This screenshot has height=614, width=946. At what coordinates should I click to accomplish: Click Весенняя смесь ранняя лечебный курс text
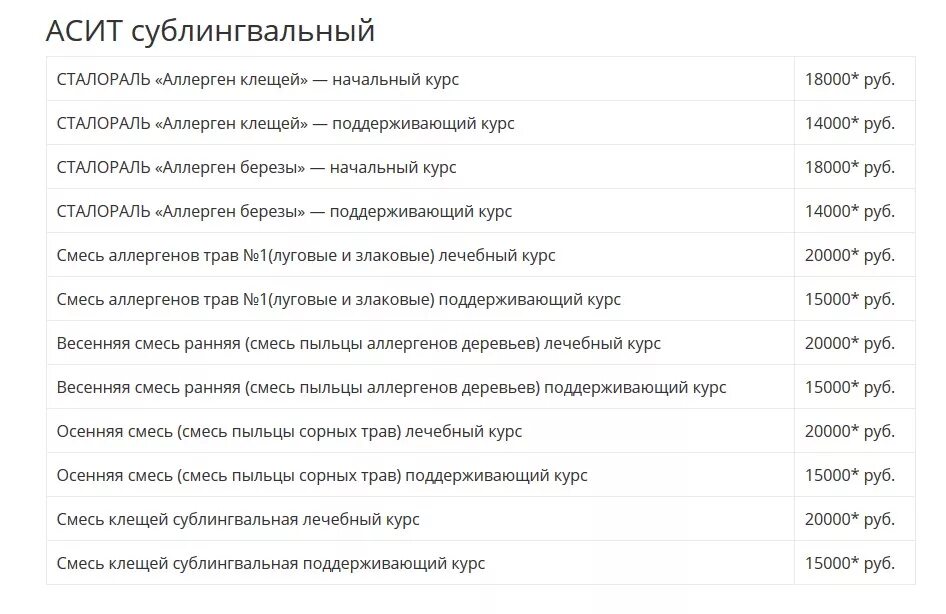pyautogui.click(x=358, y=343)
